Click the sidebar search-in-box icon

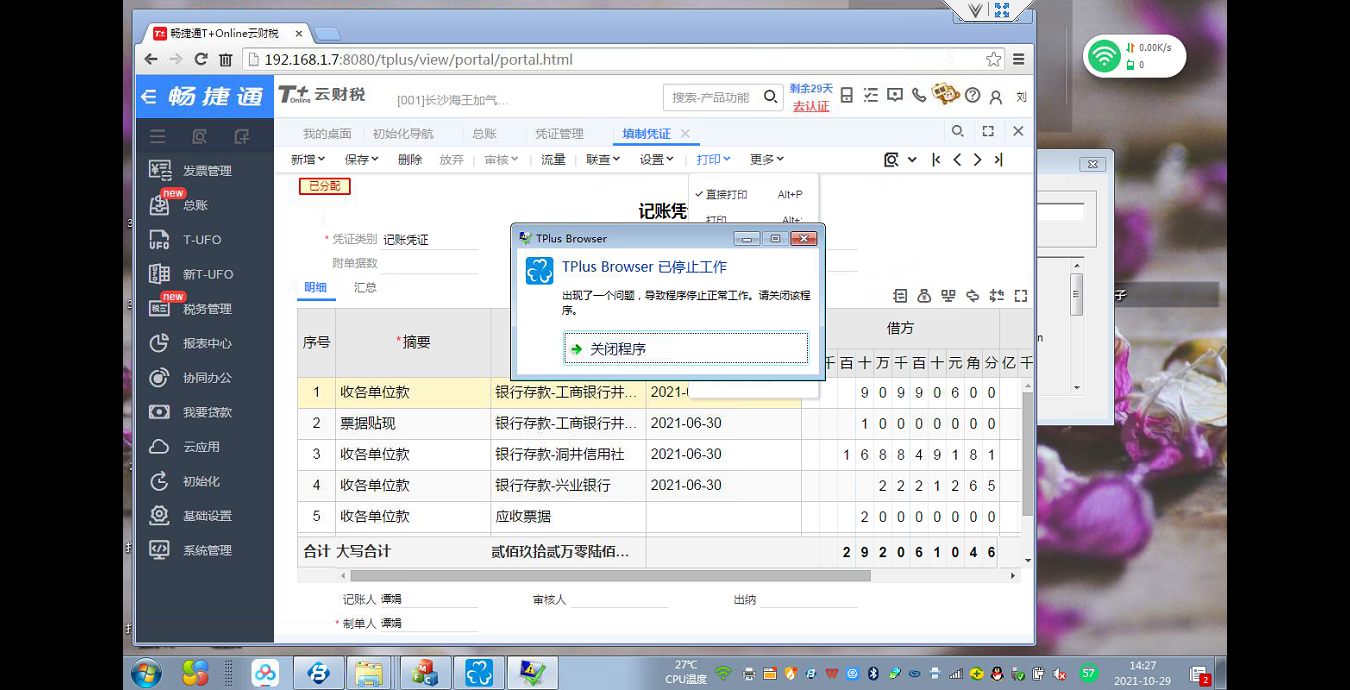tap(200, 136)
